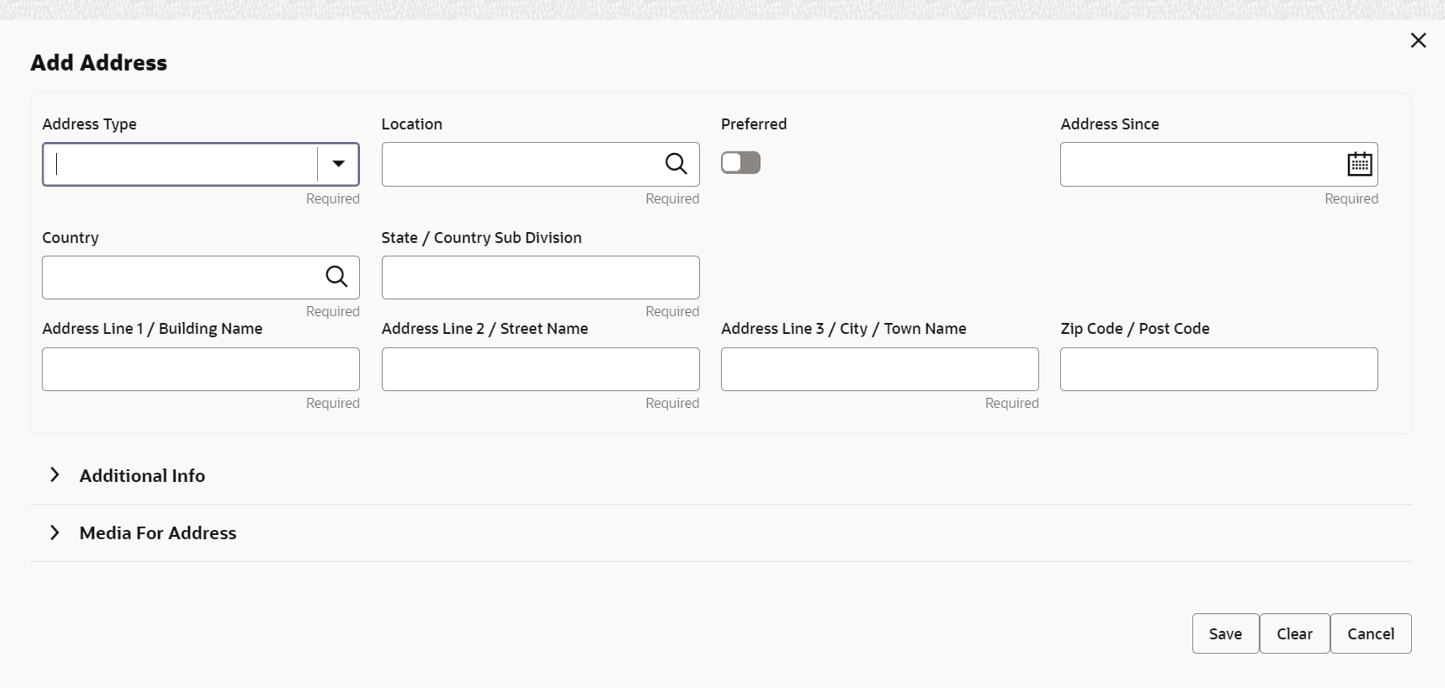The height and width of the screenshot is (688, 1445).
Task: Open the Address Since calendar picker
Action: point(1359,164)
